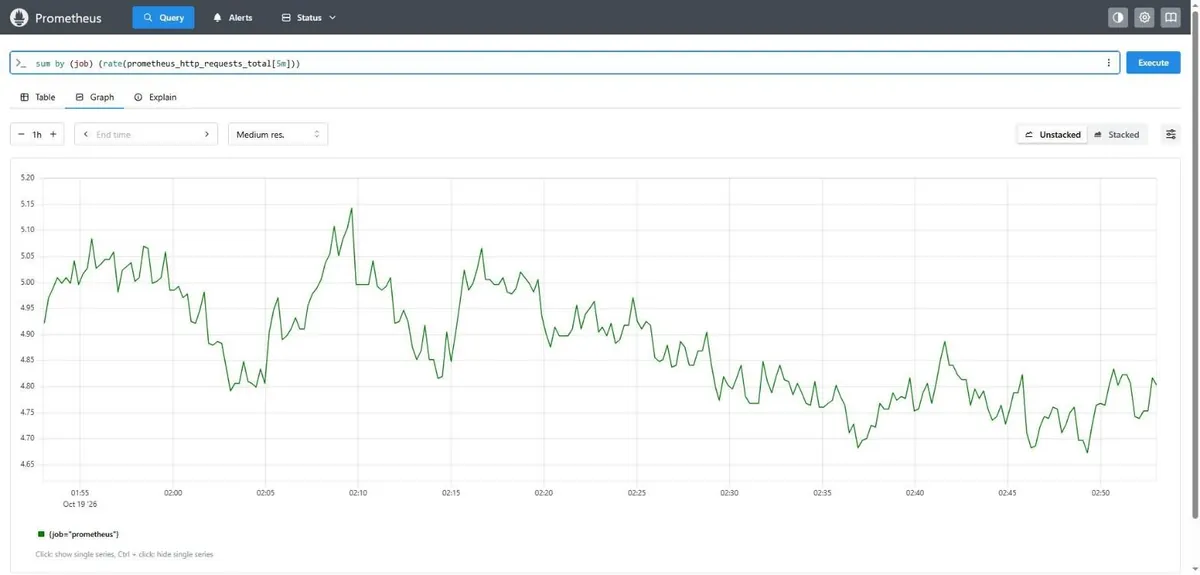Select the Stacked graph mode

[x=1116, y=134]
